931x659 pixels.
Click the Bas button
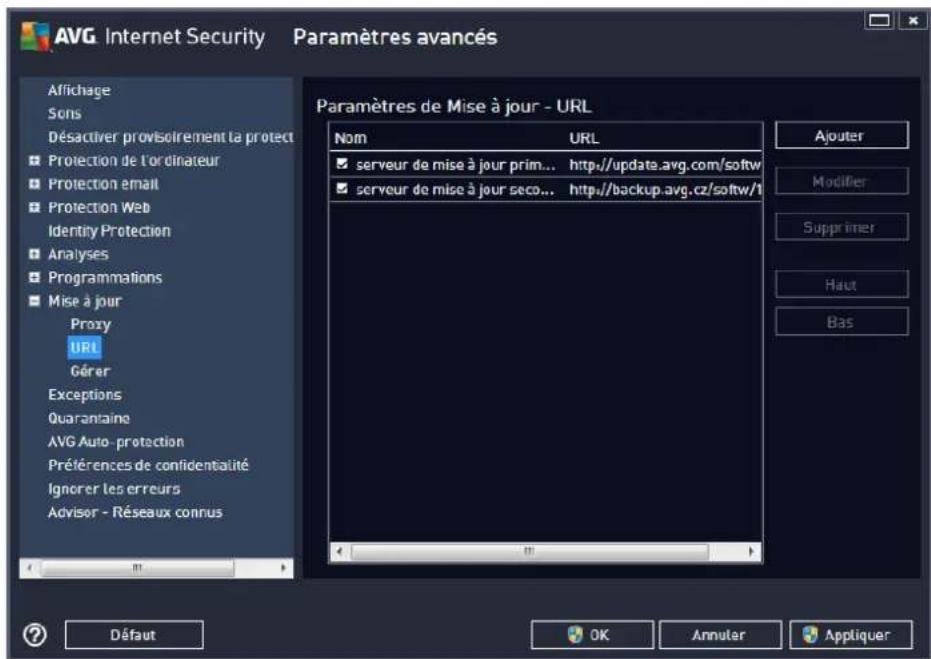[x=841, y=322]
